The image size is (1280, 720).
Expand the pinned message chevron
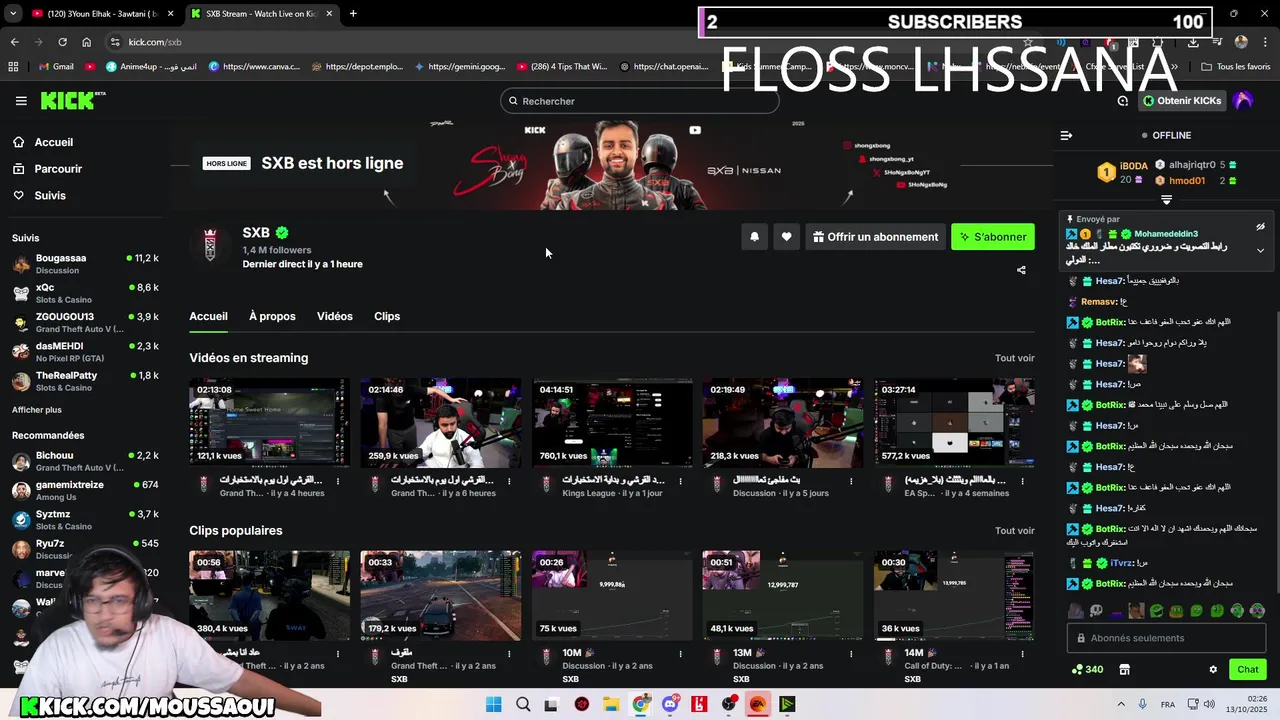click(1260, 250)
